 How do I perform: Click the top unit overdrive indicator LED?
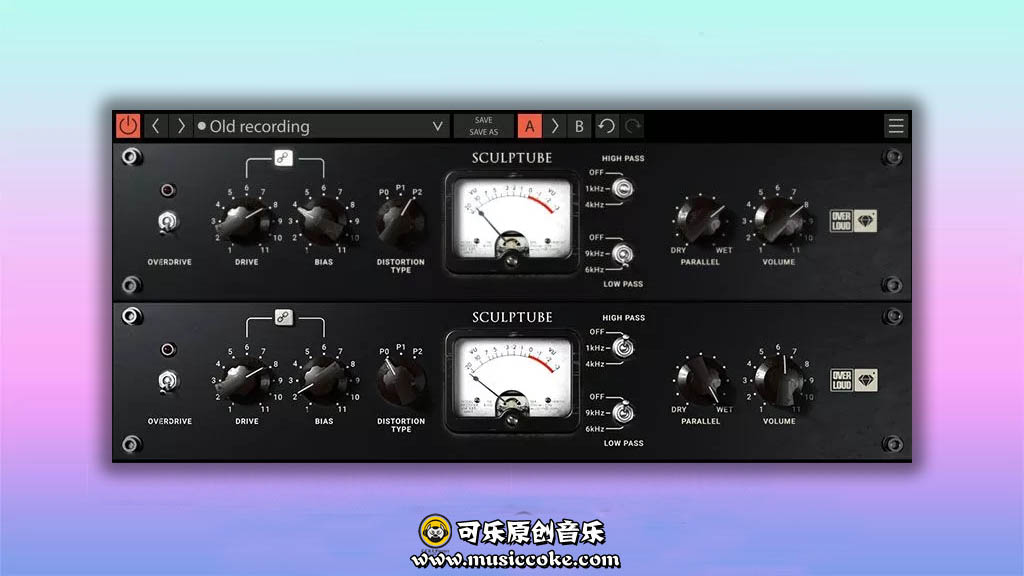pos(168,190)
